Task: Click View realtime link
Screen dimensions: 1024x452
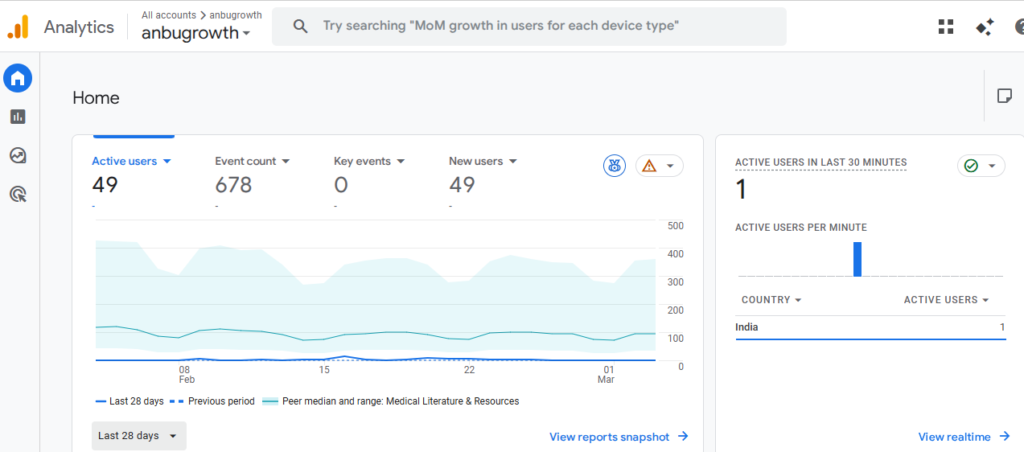Action: (962, 436)
